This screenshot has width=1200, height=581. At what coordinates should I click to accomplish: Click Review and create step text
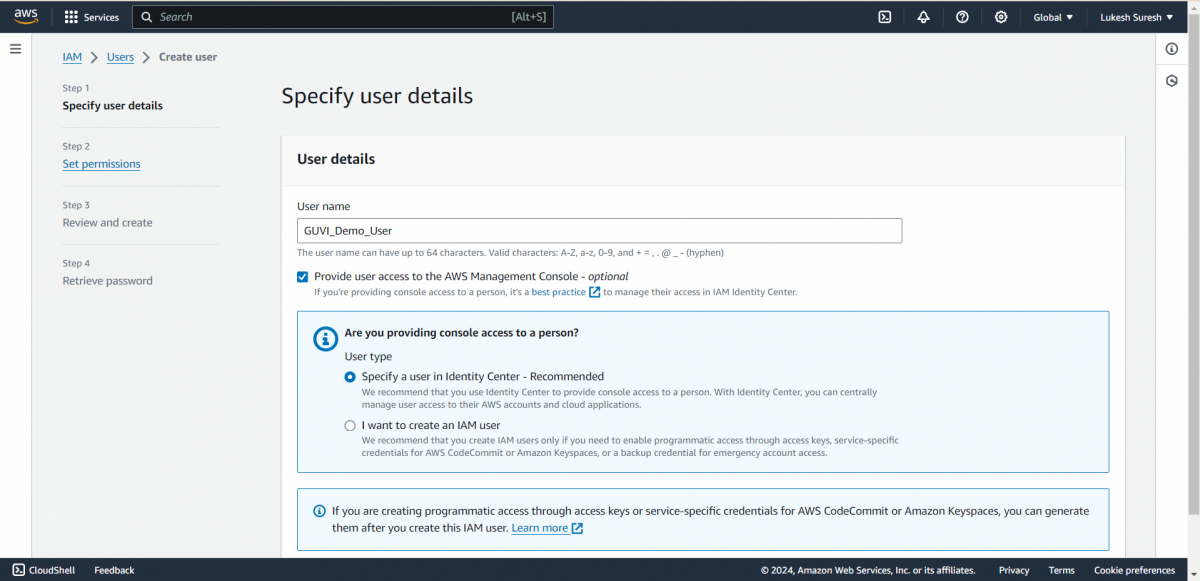(107, 223)
